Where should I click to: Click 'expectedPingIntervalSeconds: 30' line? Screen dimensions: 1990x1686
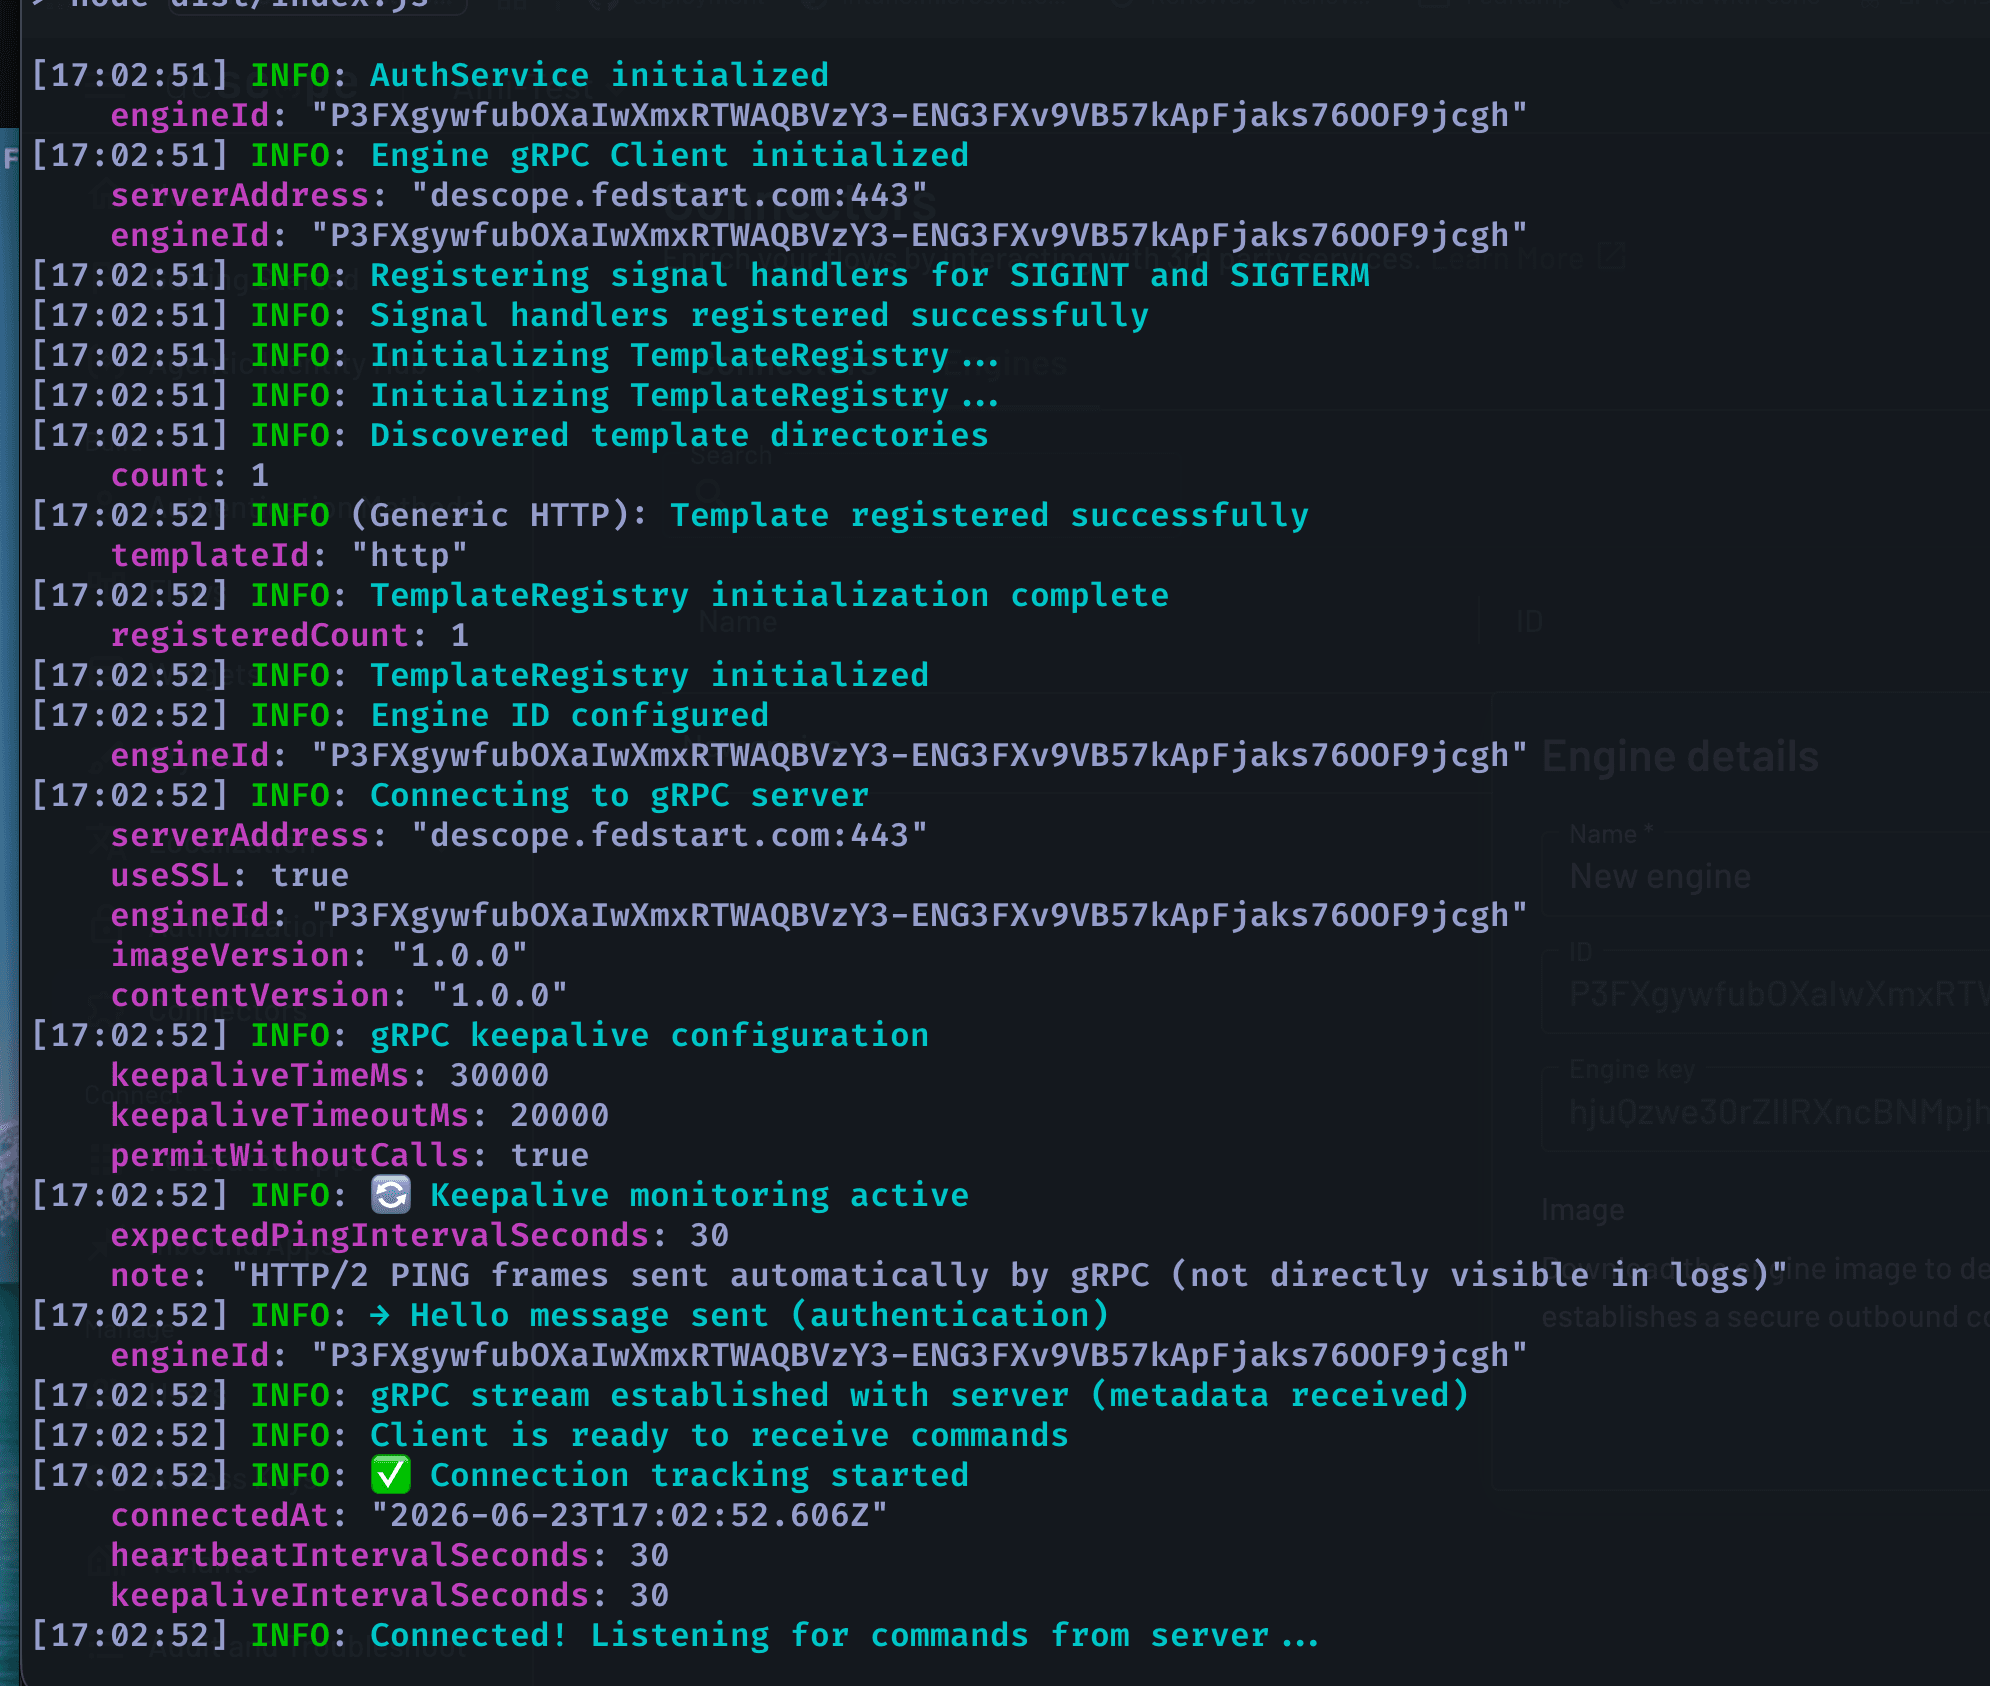420,1235
